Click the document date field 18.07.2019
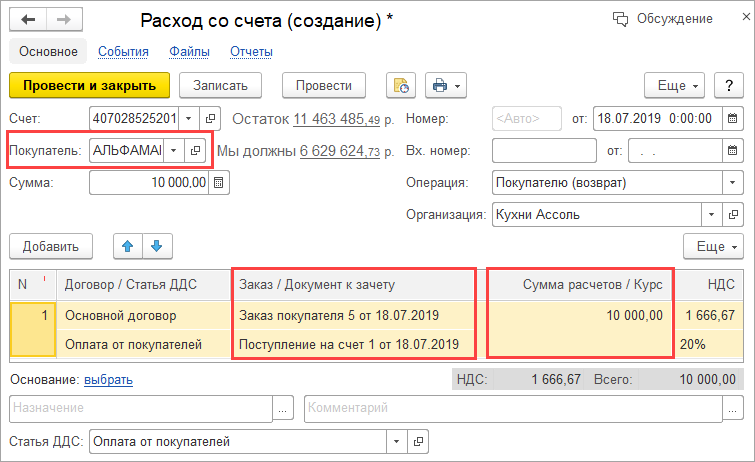Screen dimensions: 755x462 [658, 118]
